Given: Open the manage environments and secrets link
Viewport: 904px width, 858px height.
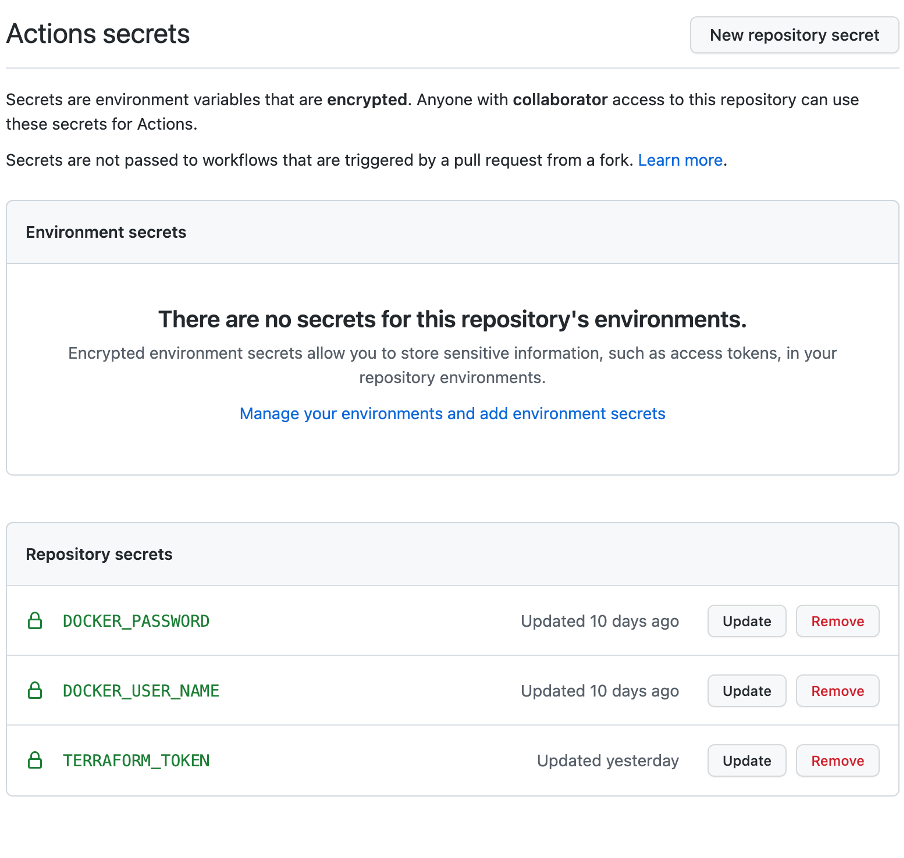Looking at the screenshot, I should click(452, 413).
